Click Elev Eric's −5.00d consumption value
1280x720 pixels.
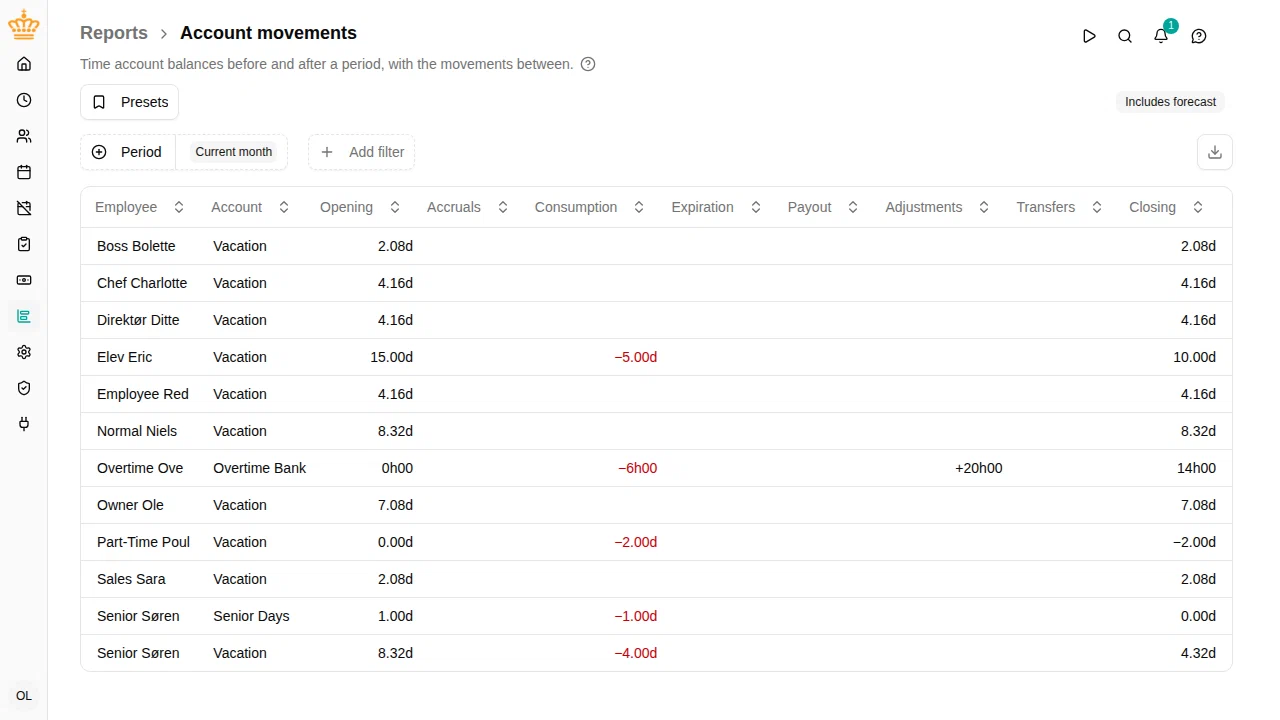click(x=636, y=357)
